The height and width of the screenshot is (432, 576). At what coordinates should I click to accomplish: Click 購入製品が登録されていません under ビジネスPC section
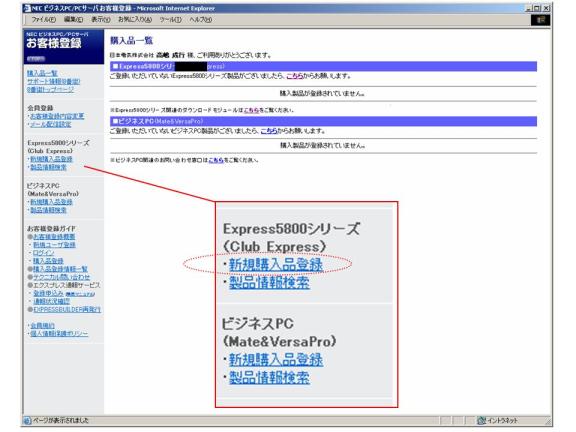pos(322,145)
